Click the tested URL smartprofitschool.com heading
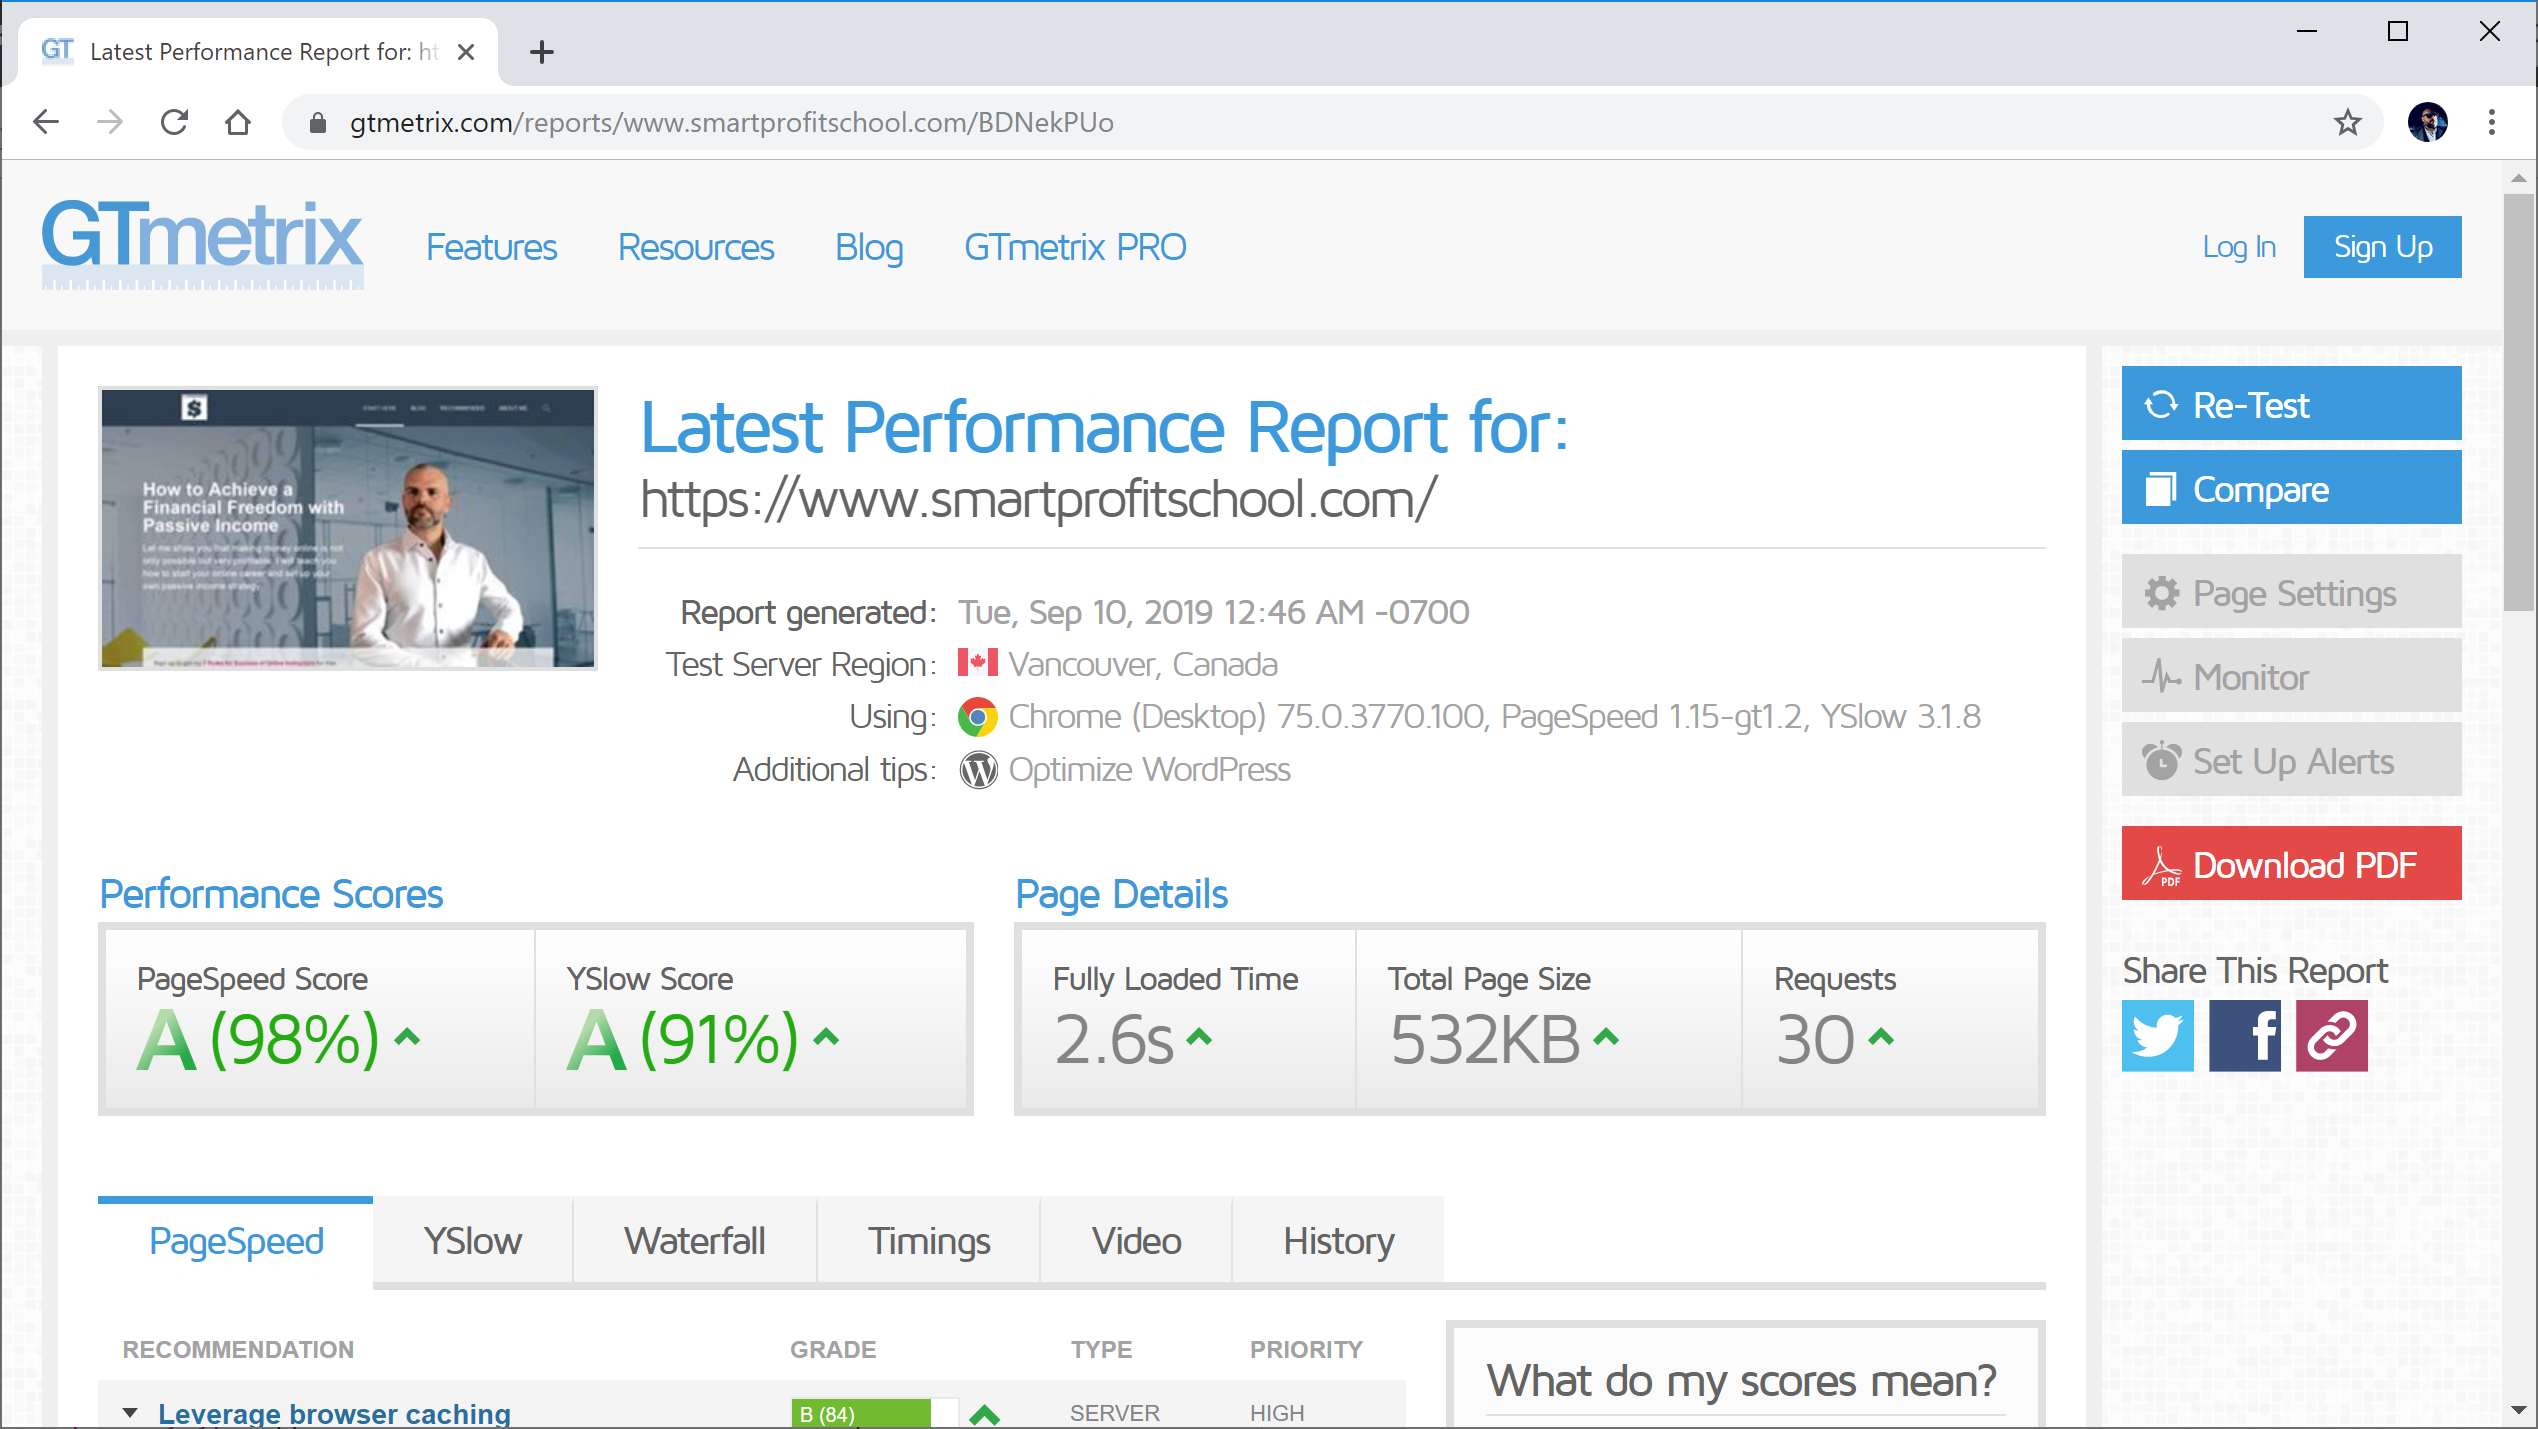 coord(1038,498)
